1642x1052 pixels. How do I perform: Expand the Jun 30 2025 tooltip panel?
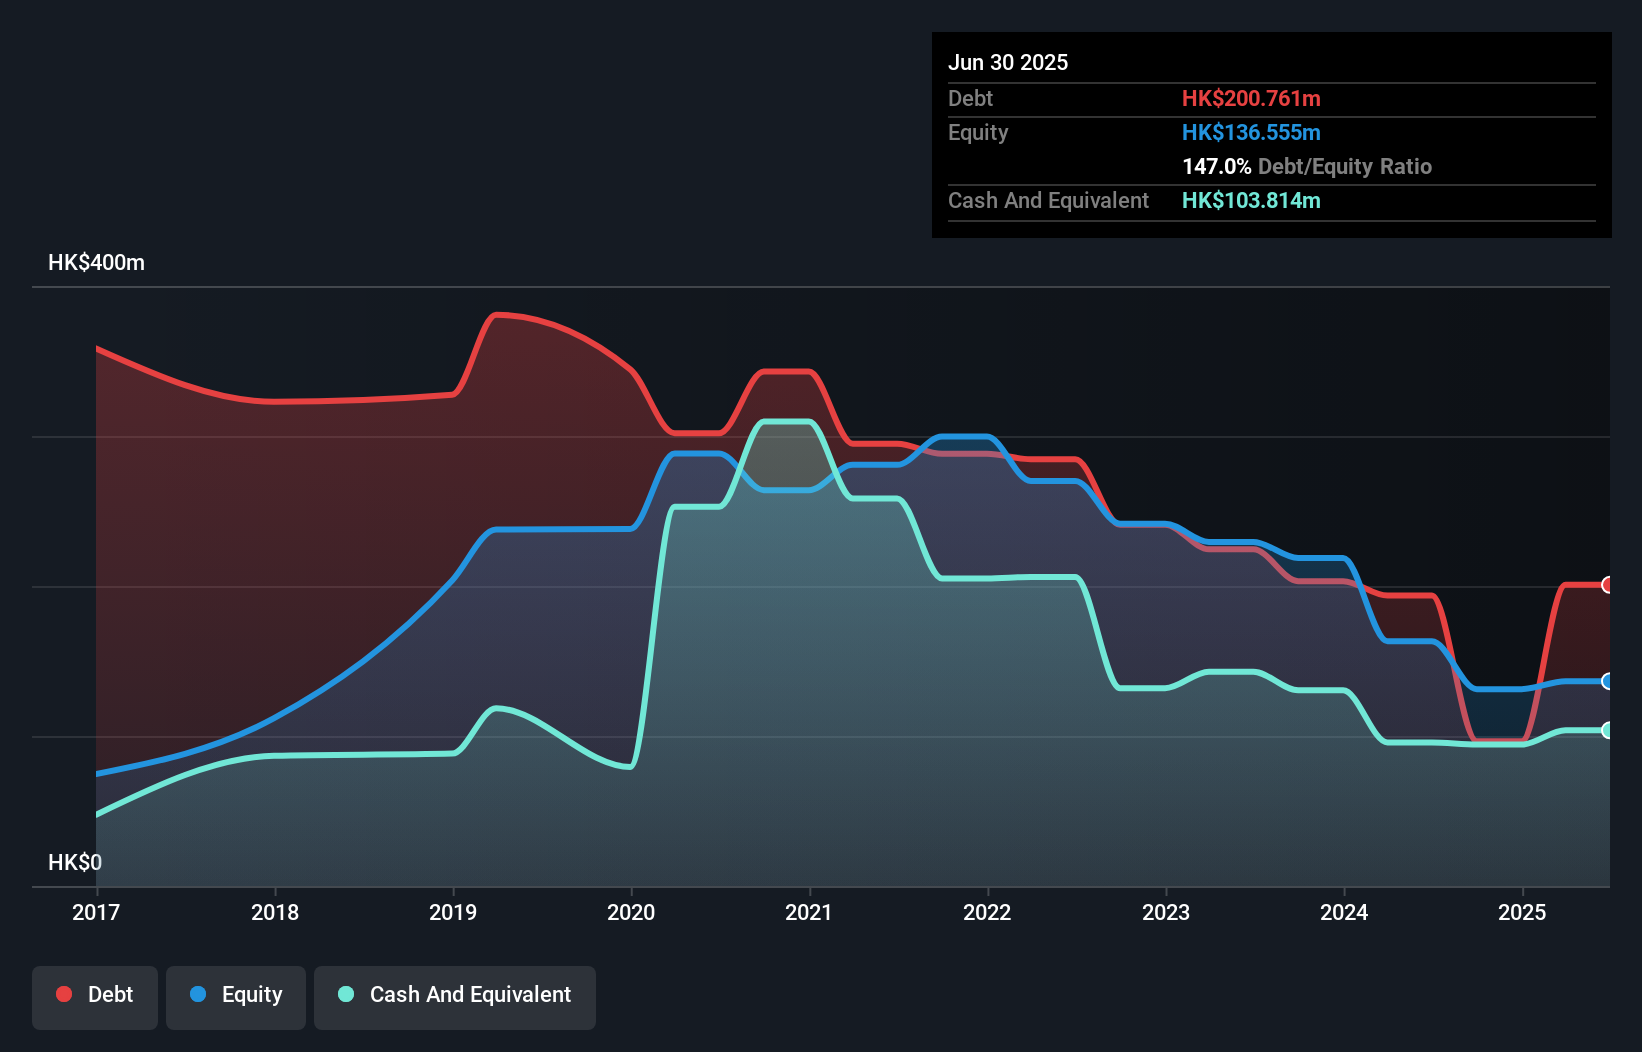[x=1008, y=62]
